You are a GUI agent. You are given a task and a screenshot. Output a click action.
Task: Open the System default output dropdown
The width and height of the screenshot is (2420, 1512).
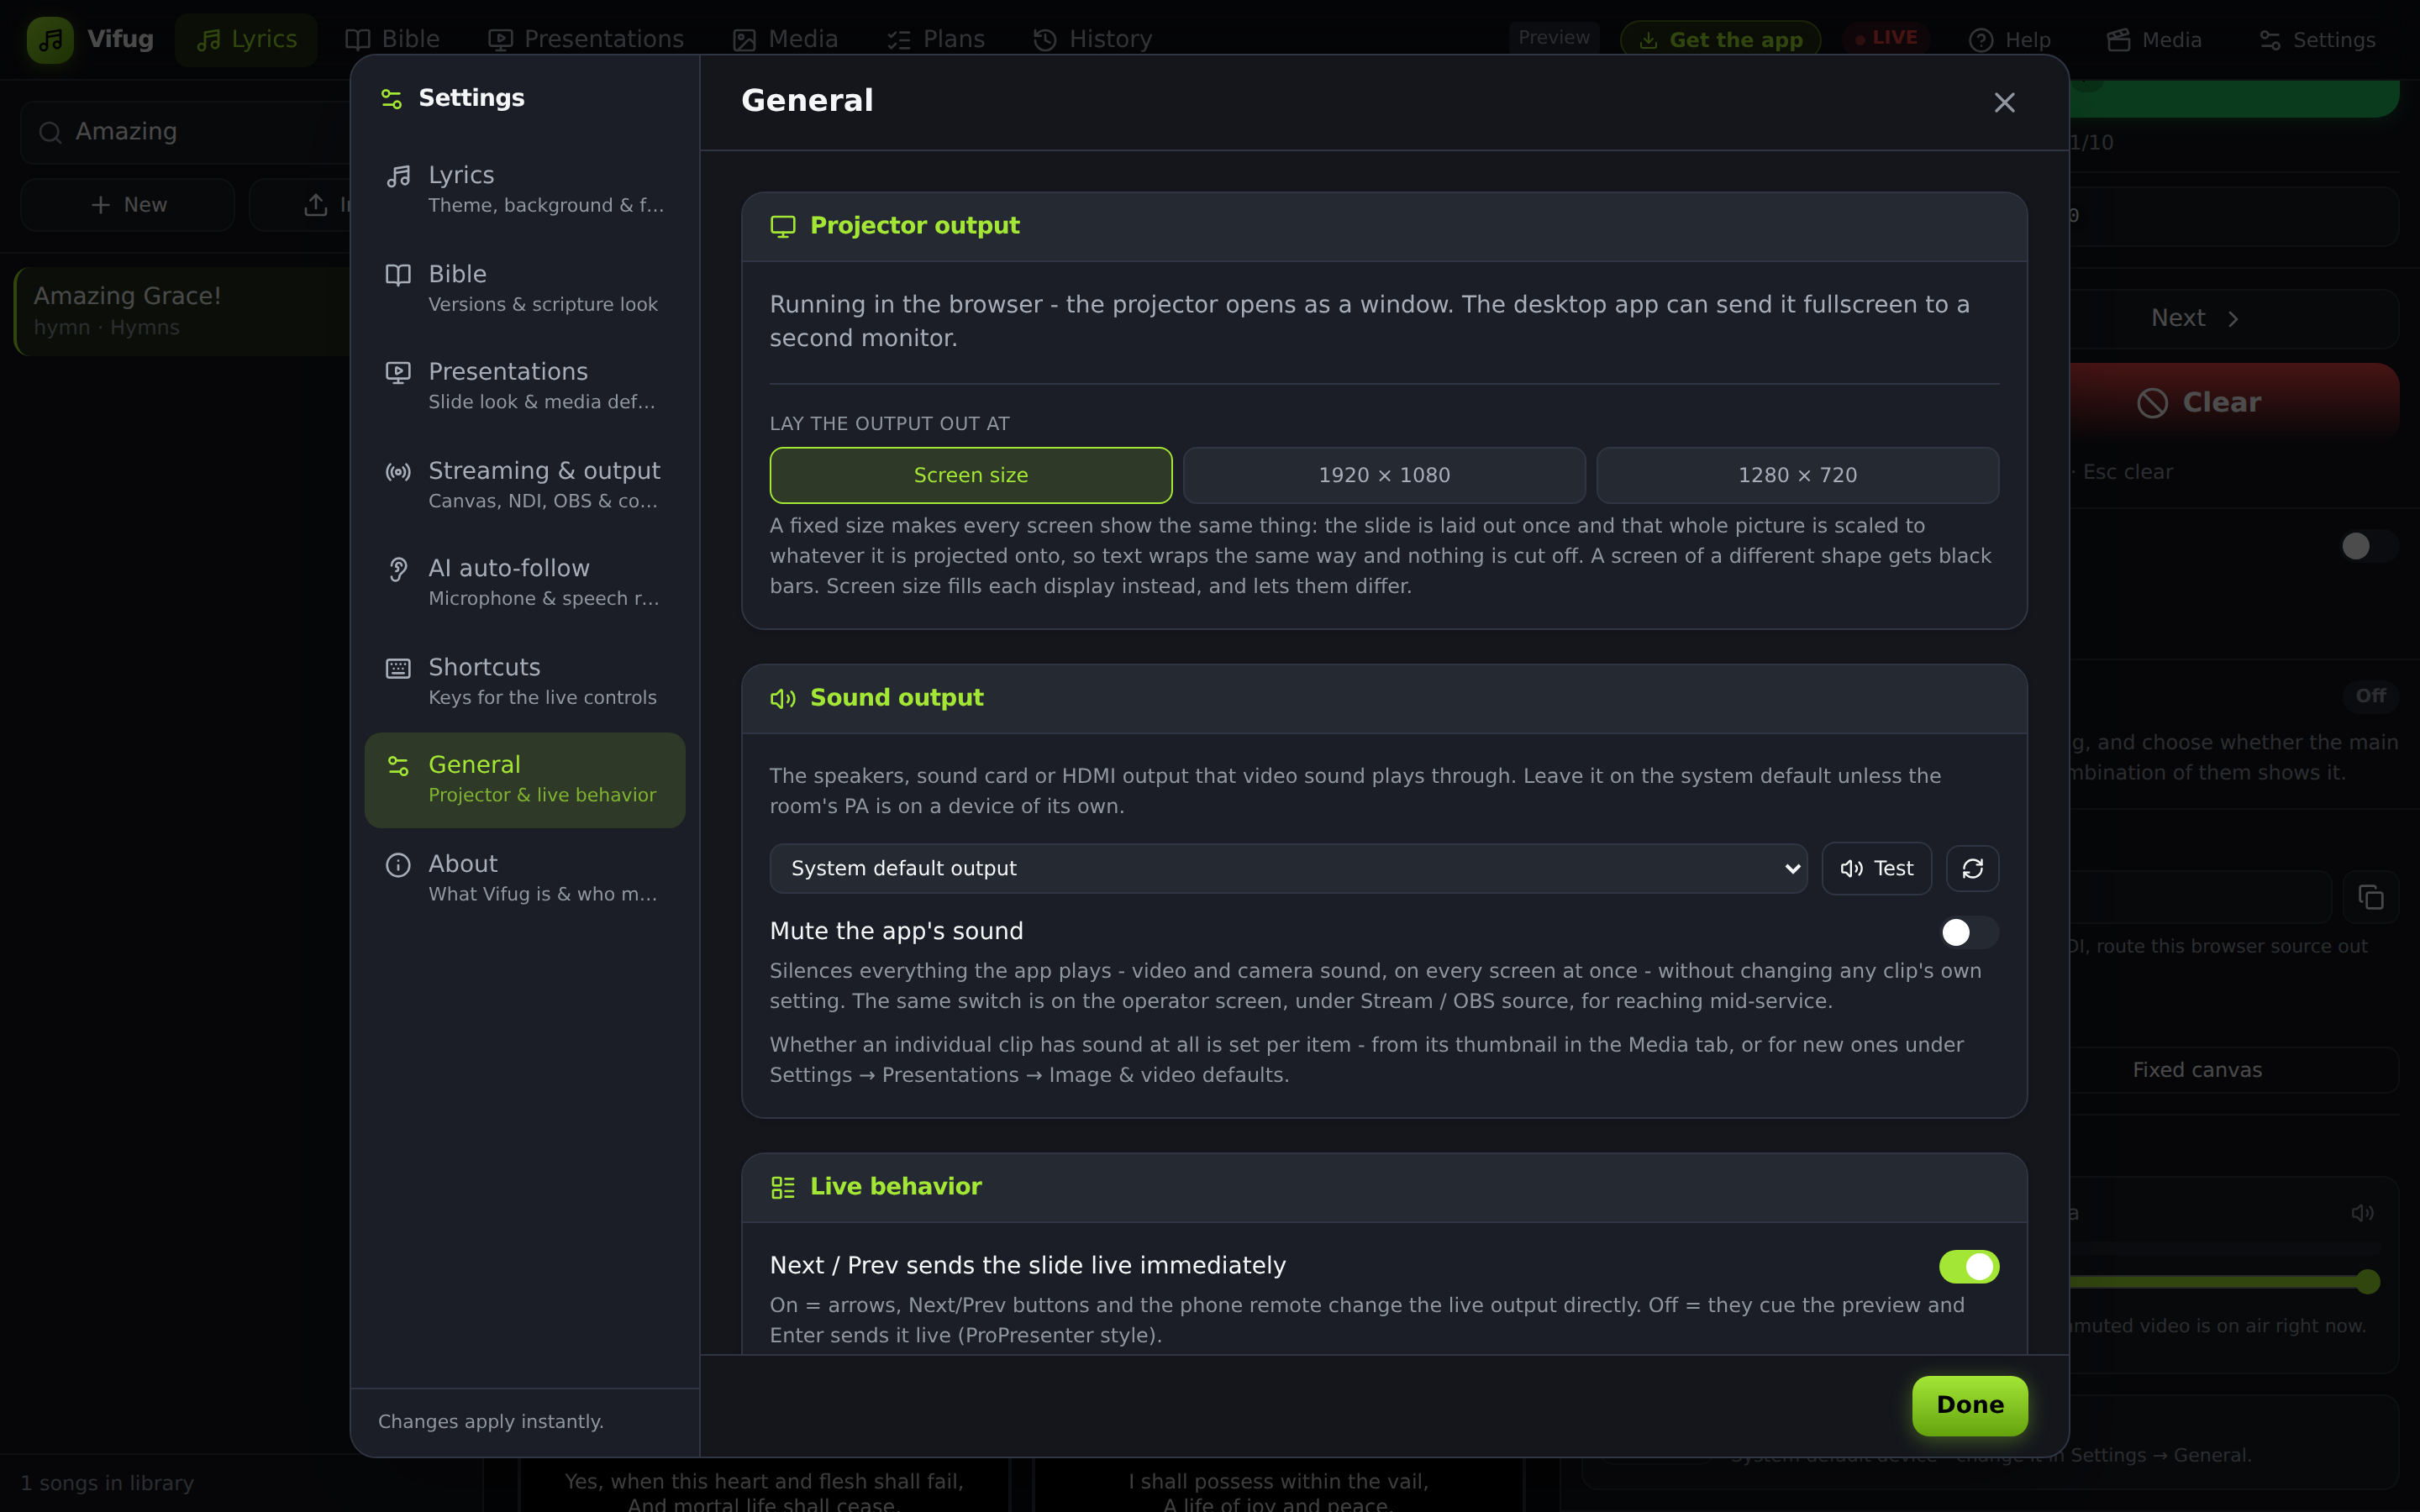pyautogui.click(x=1288, y=868)
